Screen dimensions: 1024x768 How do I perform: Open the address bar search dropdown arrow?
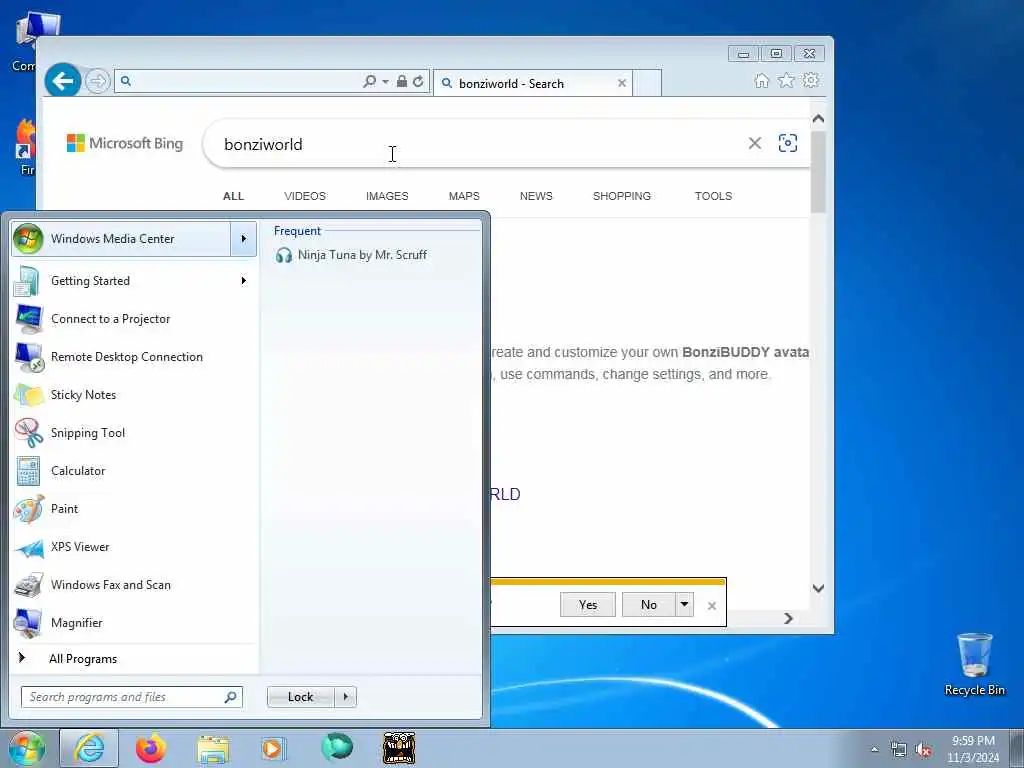click(385, 82)
